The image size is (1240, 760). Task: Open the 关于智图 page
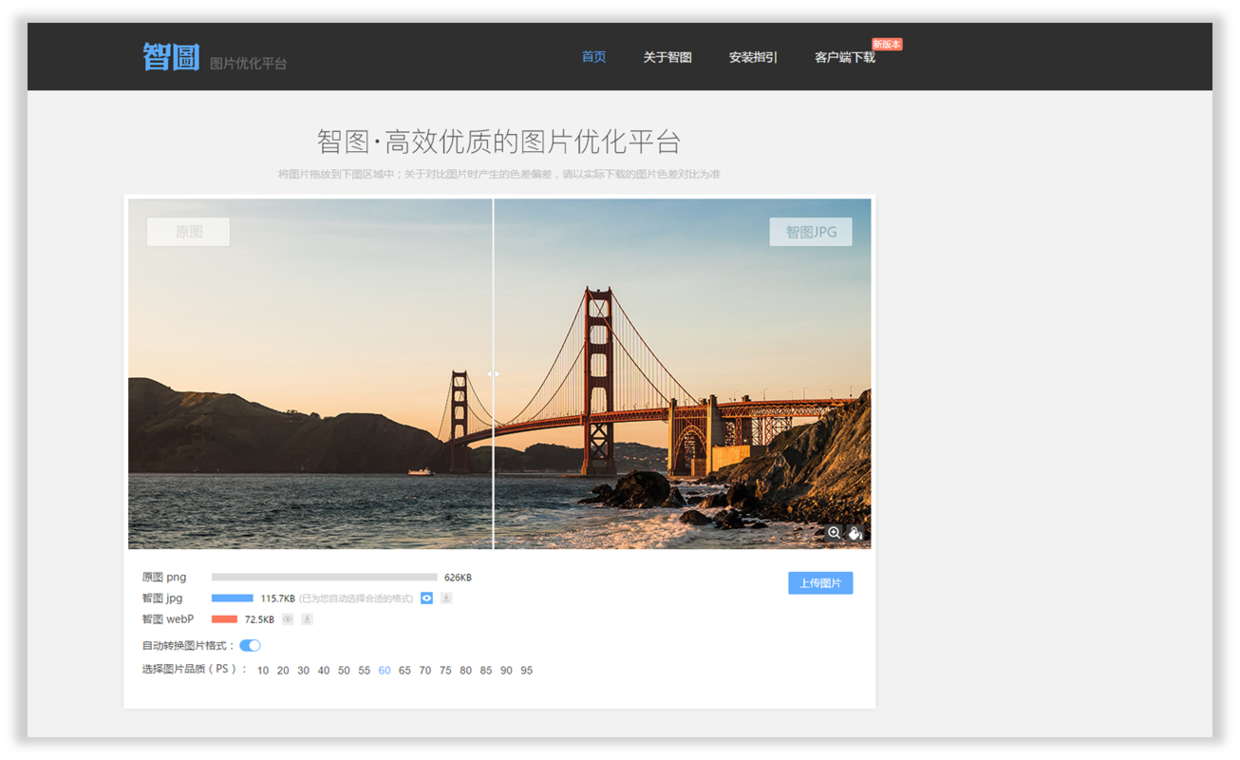667,57
